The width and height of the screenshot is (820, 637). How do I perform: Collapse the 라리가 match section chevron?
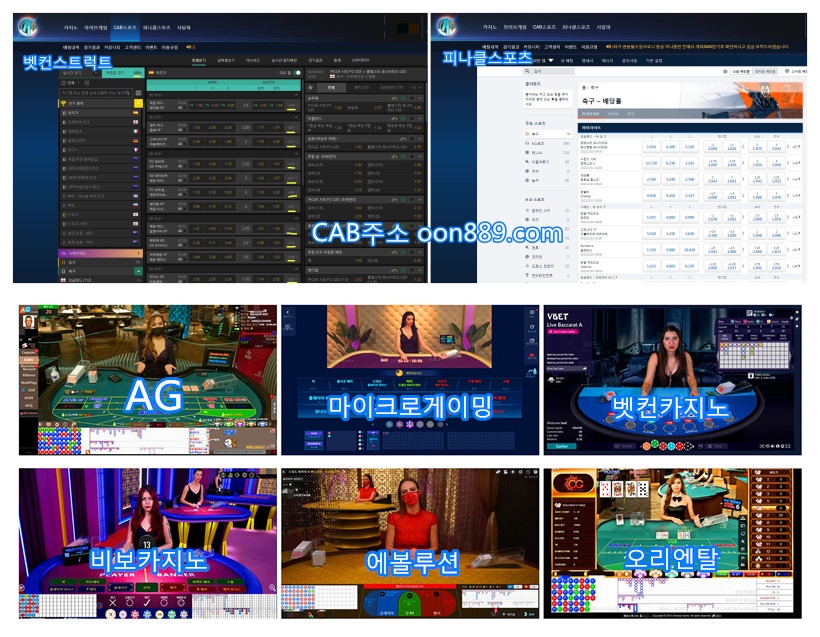[297, 96]
